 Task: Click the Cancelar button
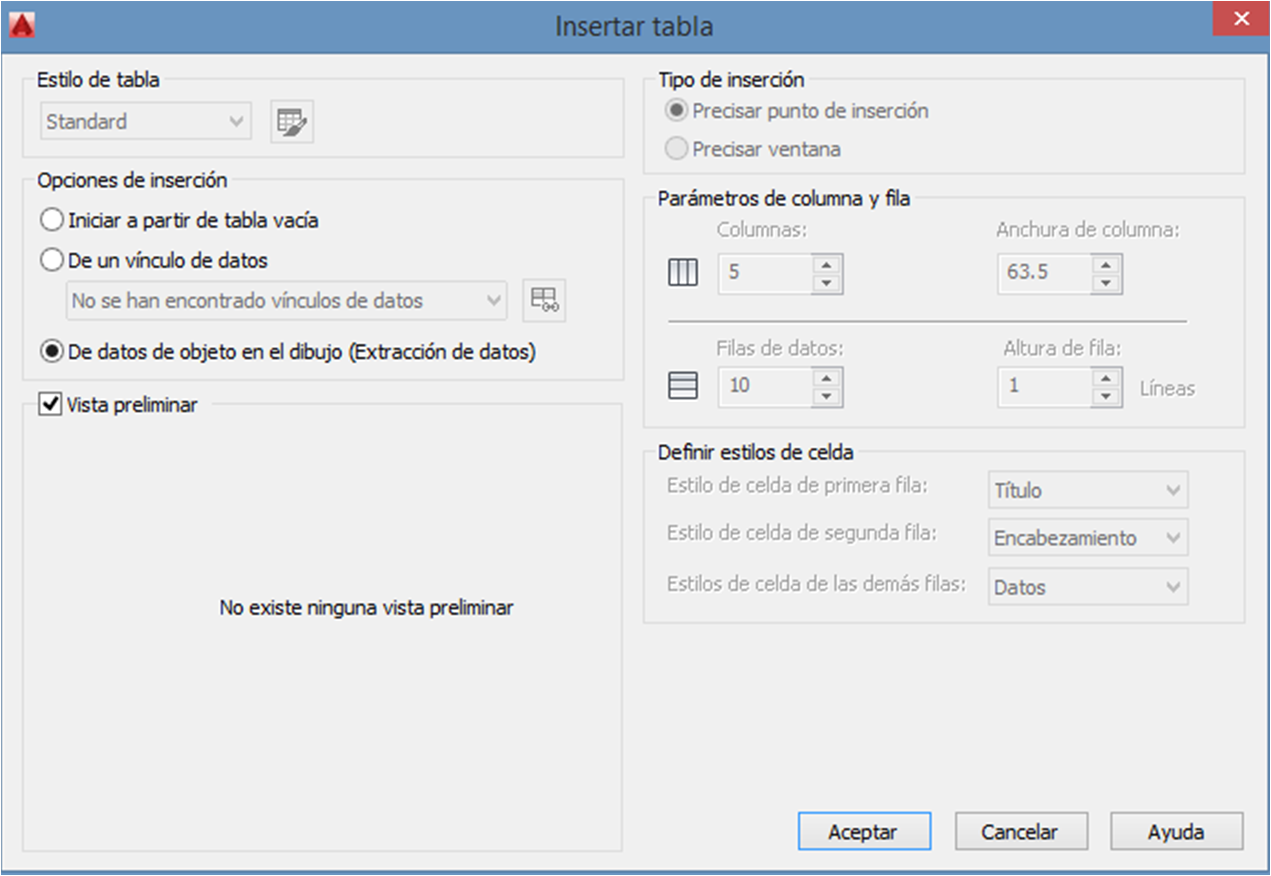[1020, 832]
